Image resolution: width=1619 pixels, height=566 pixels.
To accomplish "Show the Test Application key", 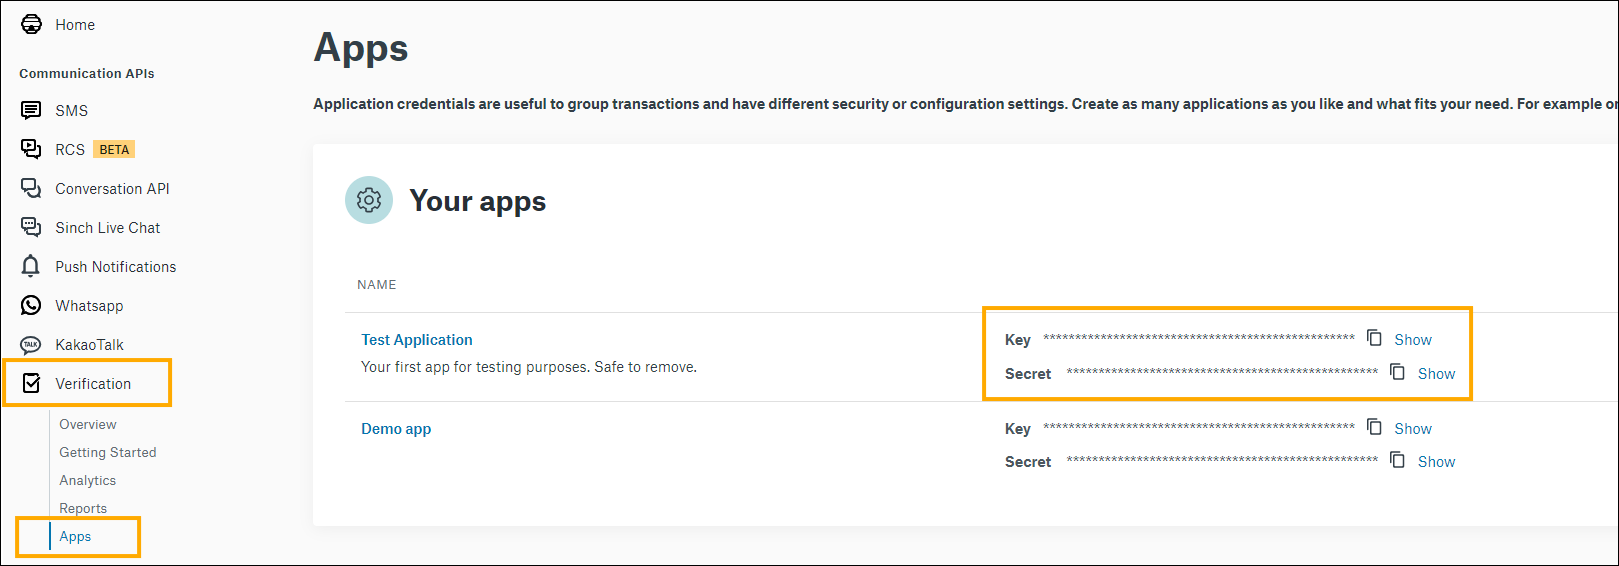I will tap(1412, 340).
